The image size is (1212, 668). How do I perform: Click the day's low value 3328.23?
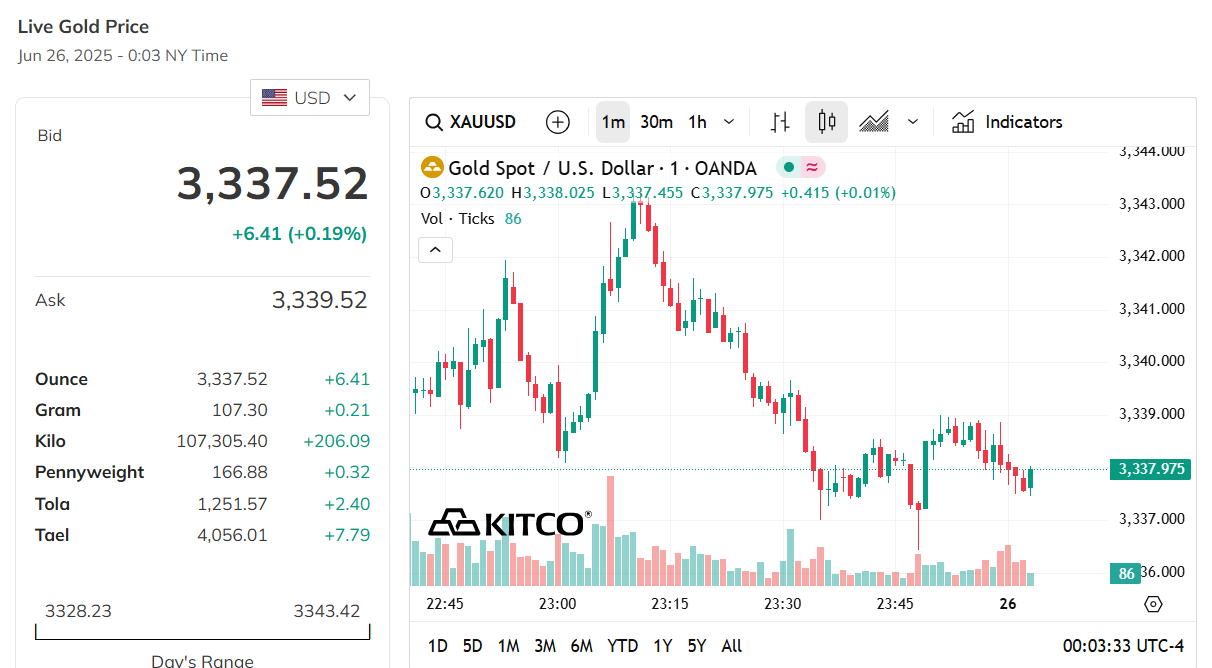78,611
